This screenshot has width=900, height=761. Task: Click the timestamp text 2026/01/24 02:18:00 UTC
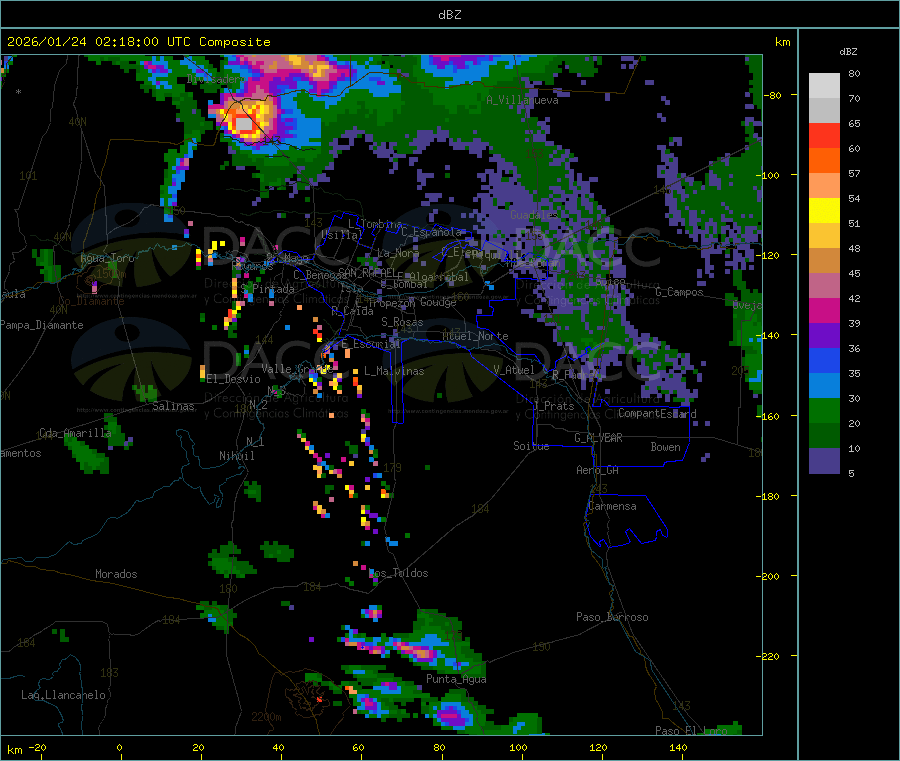(101, 42)
